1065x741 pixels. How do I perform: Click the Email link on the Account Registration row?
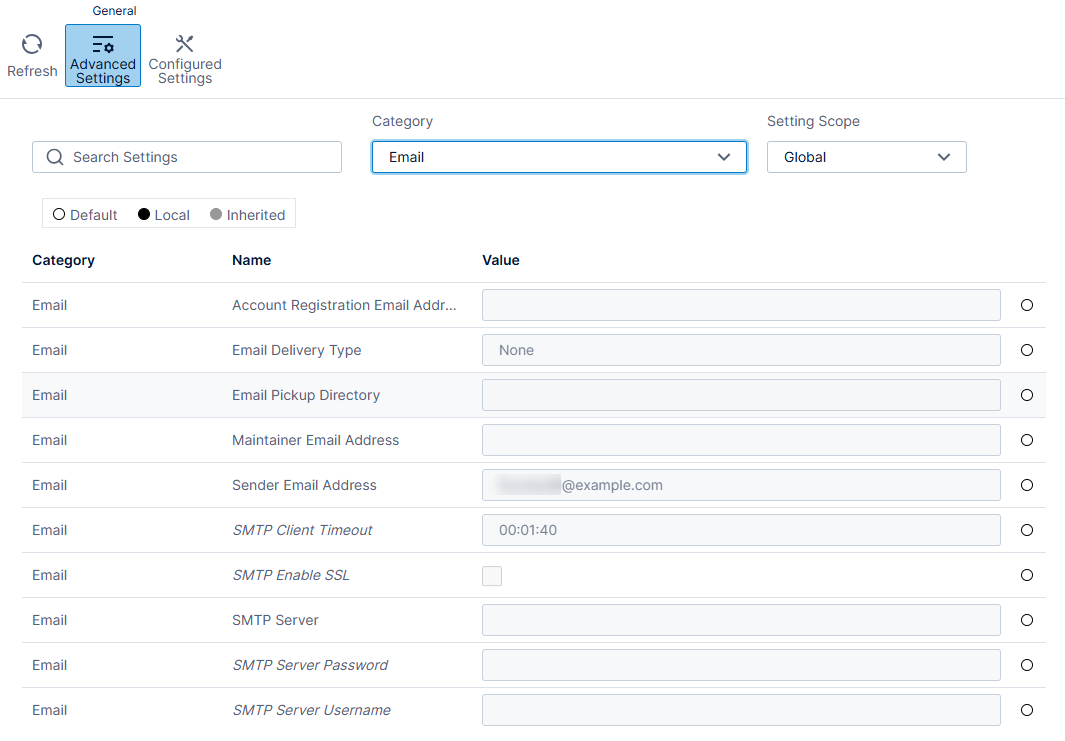[49, 305]
